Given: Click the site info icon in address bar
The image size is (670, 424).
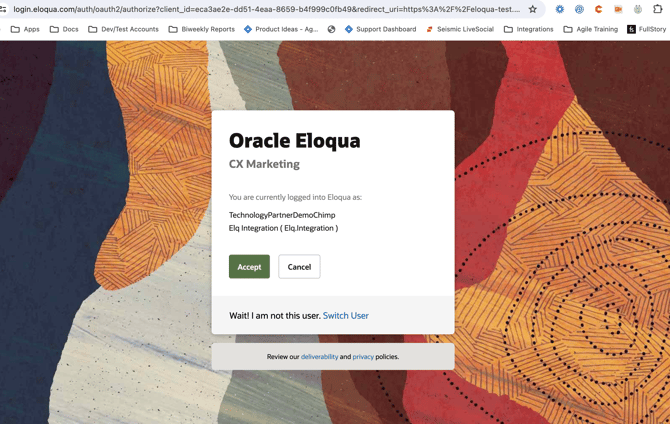Looking at the screenshot, I should [x=3, y=9].
